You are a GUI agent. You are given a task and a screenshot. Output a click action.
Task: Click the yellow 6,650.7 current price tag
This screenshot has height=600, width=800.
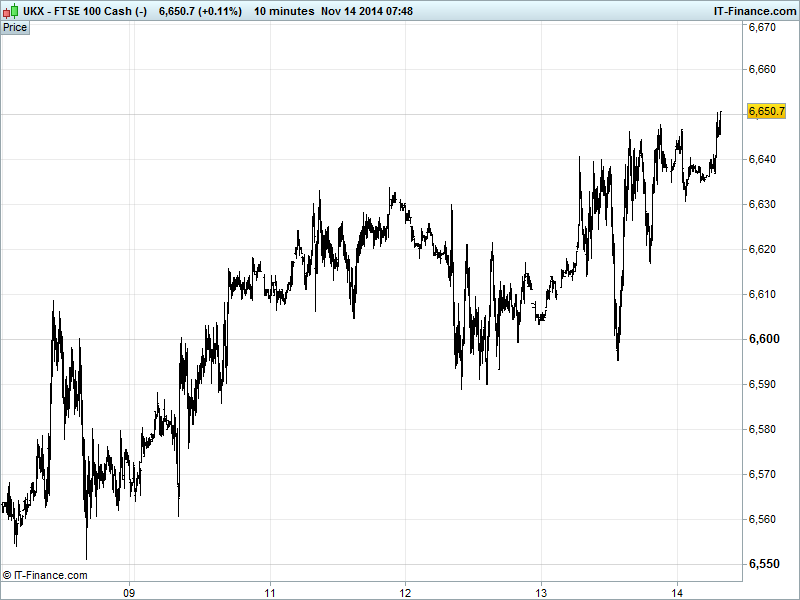point(767,111)
